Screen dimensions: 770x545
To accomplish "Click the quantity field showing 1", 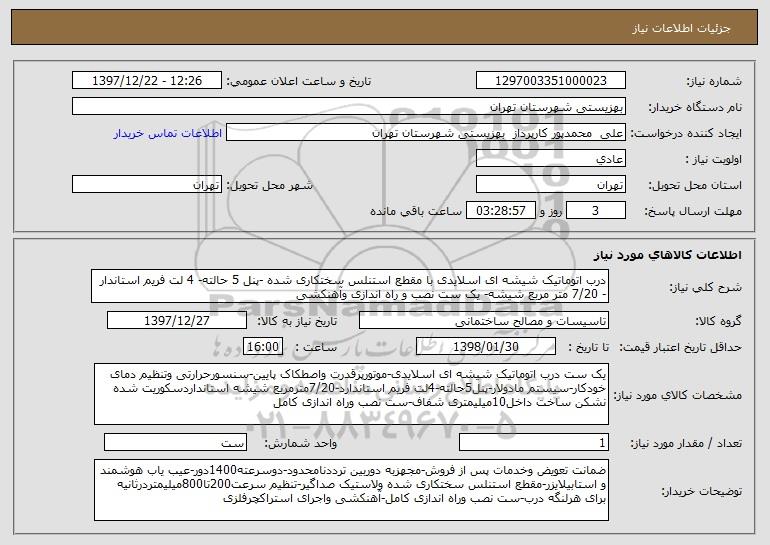I will (534, 442).
